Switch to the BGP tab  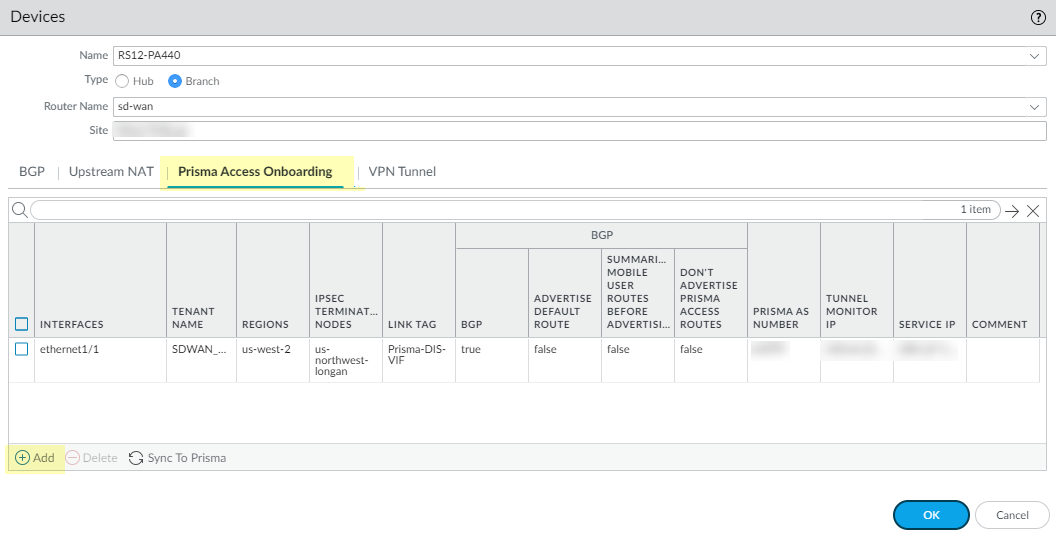click(32, 172)
